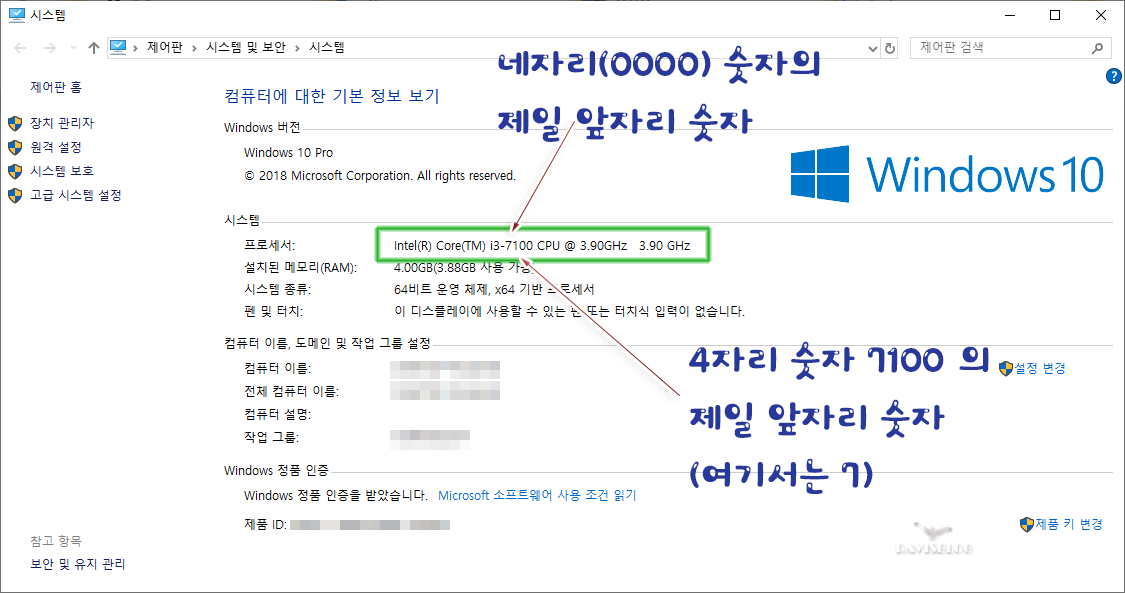Click the computer icon in the address bar

[x=118, y=47]
